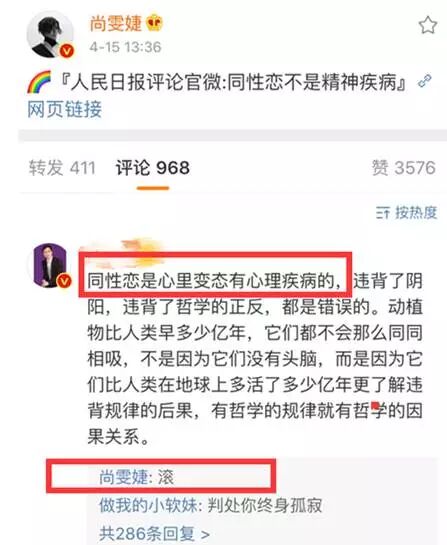Click the crown membership badge icon

tap(154, 24)
